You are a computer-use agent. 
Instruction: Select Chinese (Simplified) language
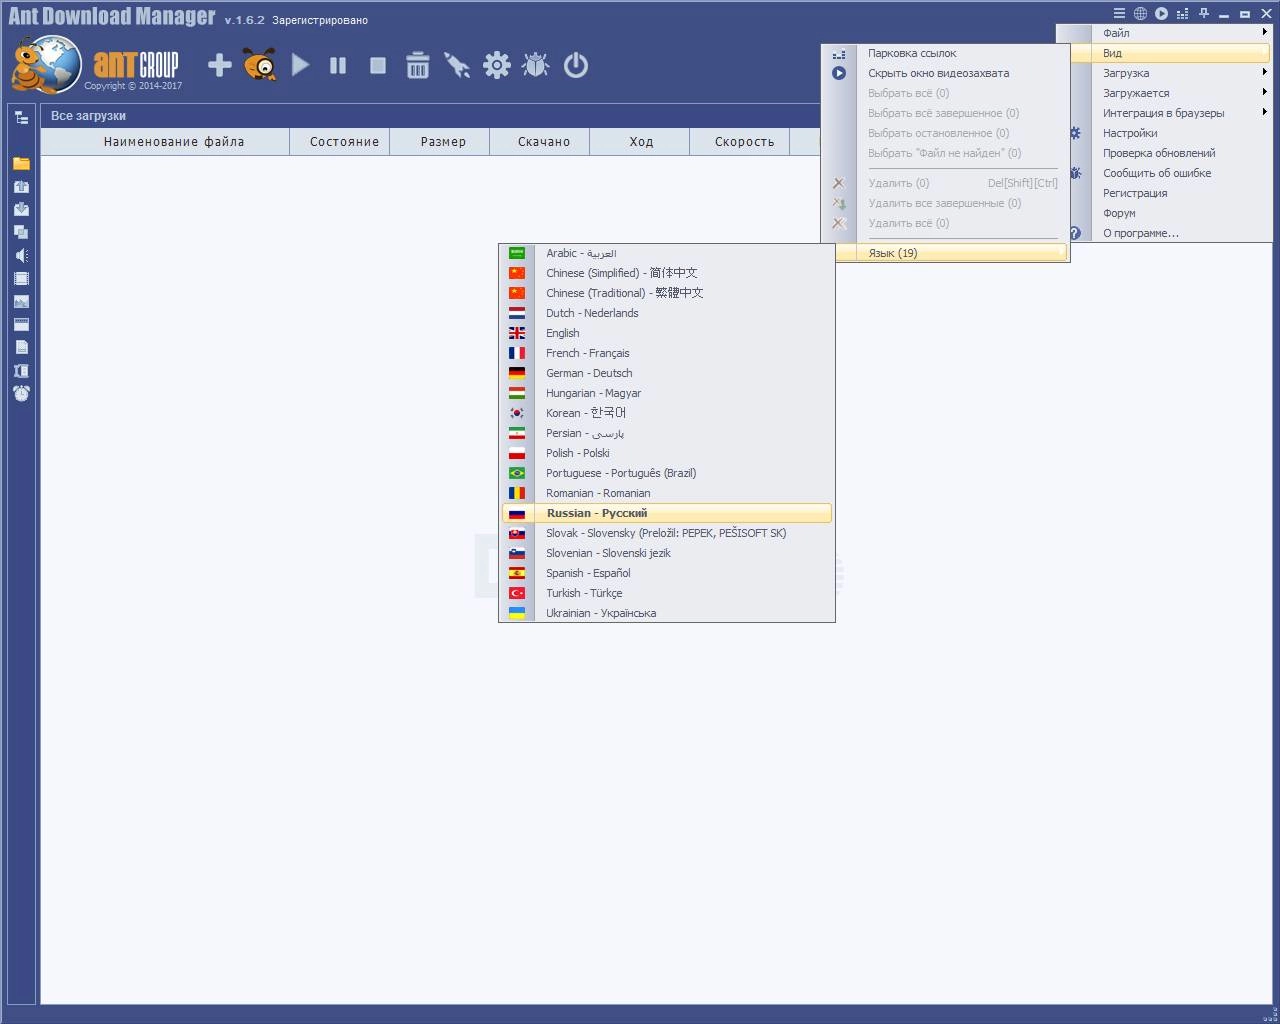coord(667,273)
